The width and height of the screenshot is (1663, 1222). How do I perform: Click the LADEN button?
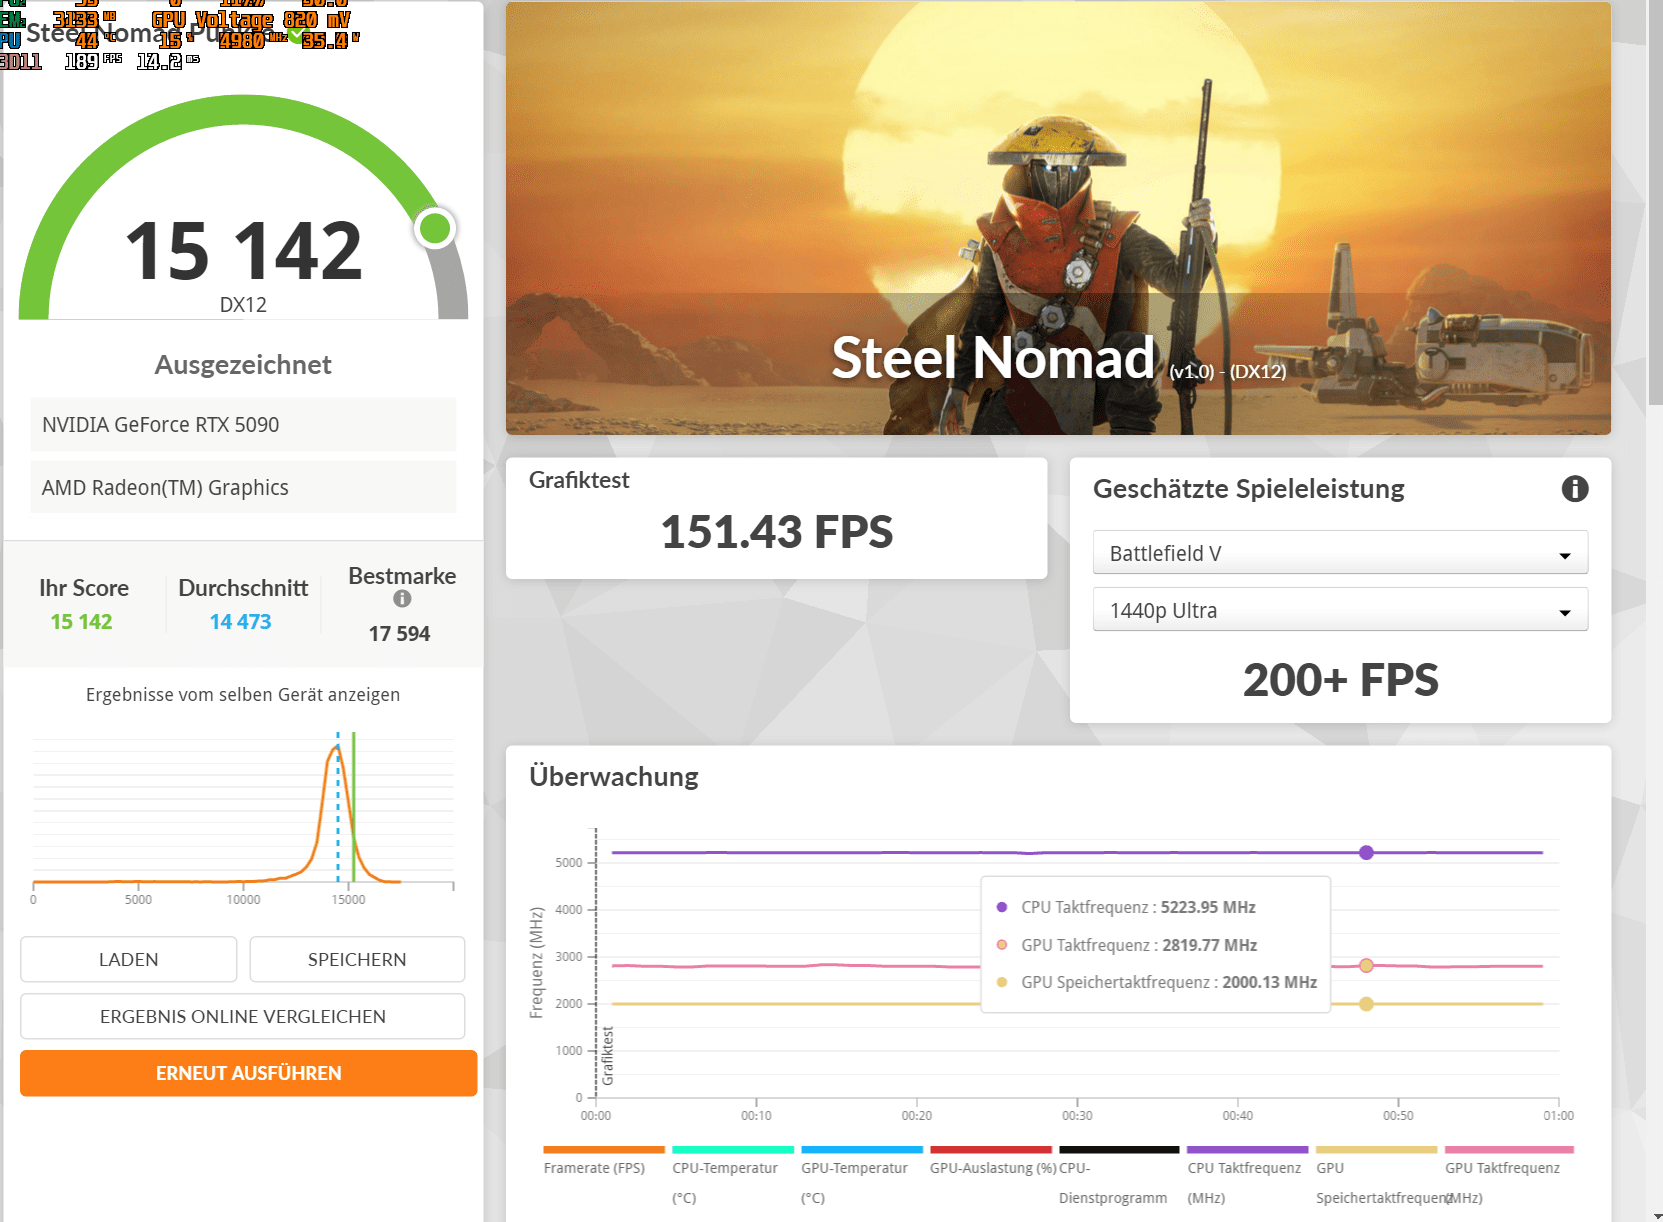[128, 959]
